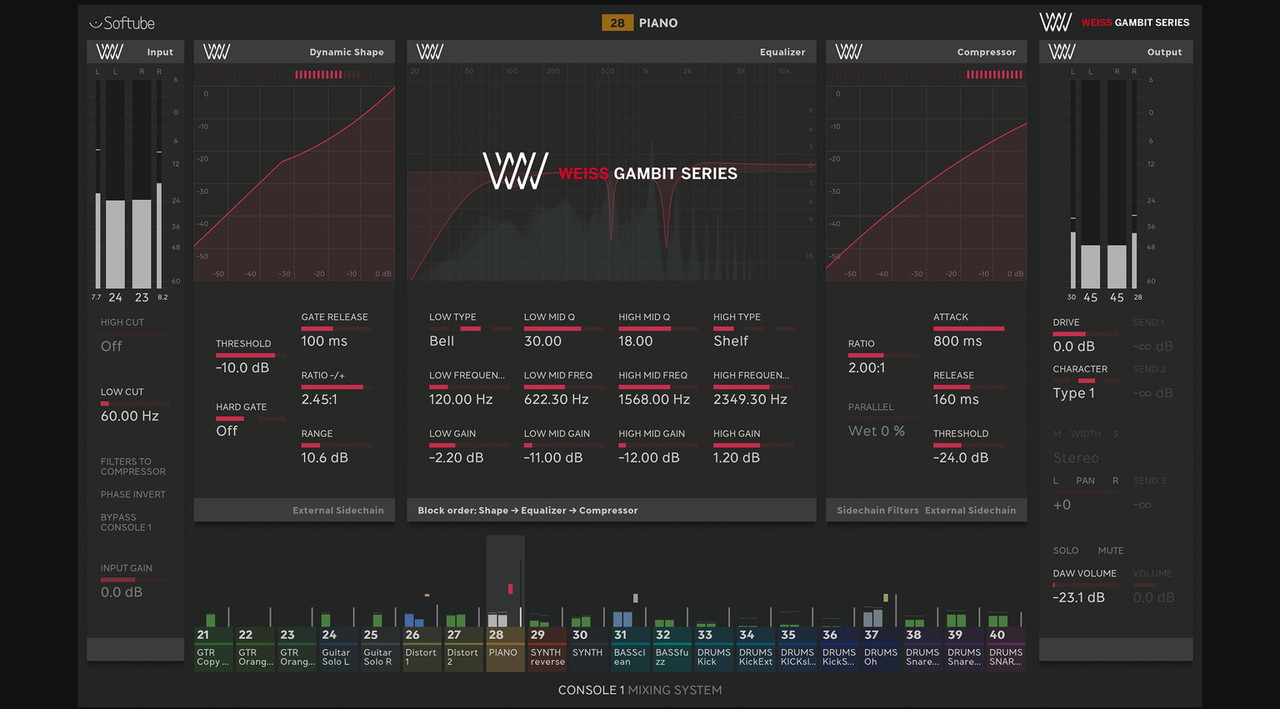Image resolution: width=1280 pixels, height=709 pixels.
Task: Open the Low Type Bell selector
Action: click(x=442, y=341)
